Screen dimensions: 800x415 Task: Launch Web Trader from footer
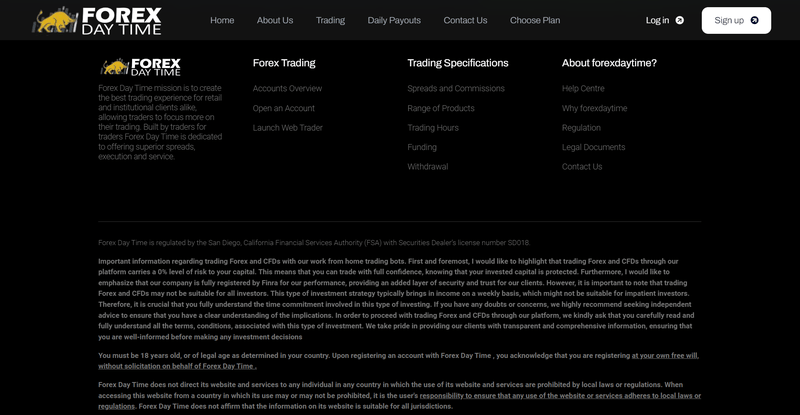pos(288,128)
